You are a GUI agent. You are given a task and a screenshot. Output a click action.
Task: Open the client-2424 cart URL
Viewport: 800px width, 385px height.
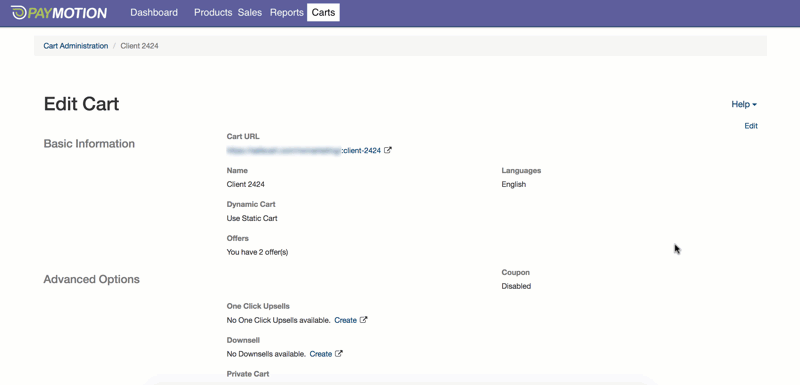tap(304, 150)
